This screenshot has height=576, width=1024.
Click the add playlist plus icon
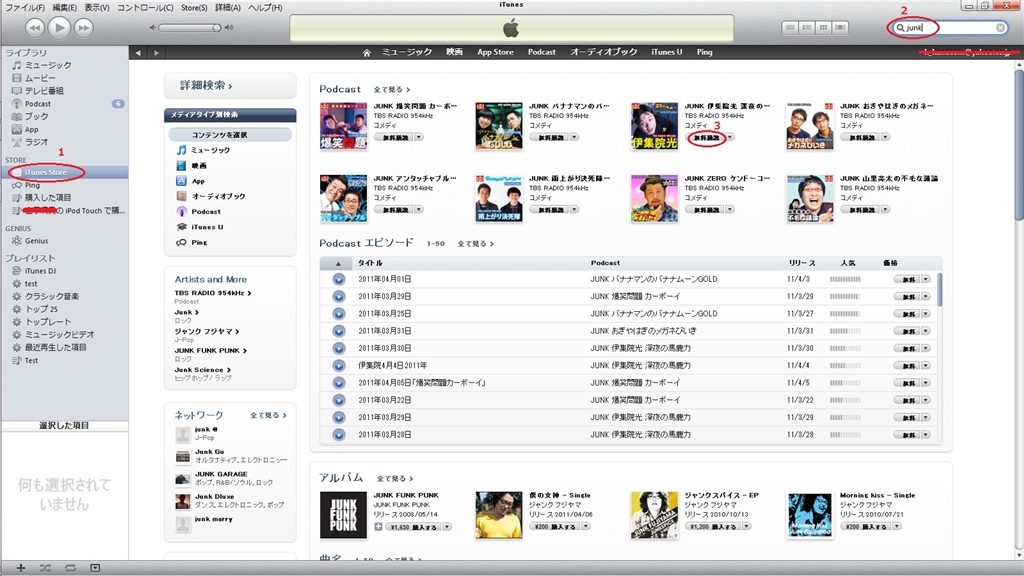[x=21, y=568]
